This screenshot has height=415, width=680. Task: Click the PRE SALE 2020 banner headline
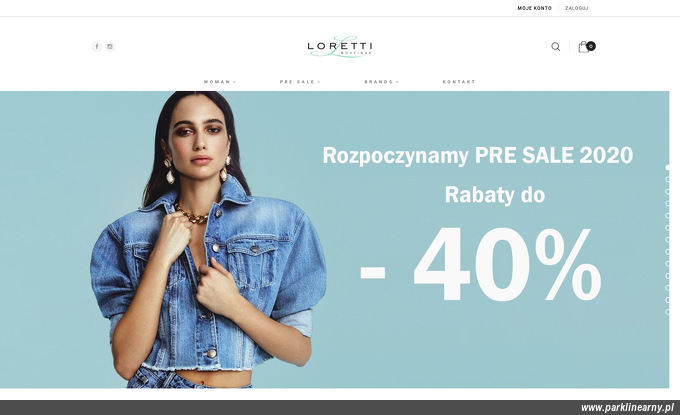coord(477,156)
